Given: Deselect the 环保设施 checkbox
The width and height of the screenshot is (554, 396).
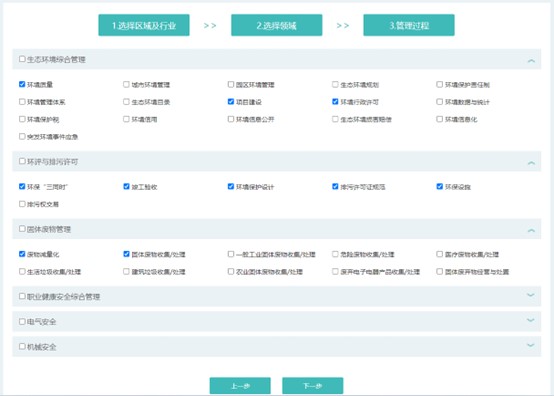Looking at the screenshot, I should coord(440,187).
